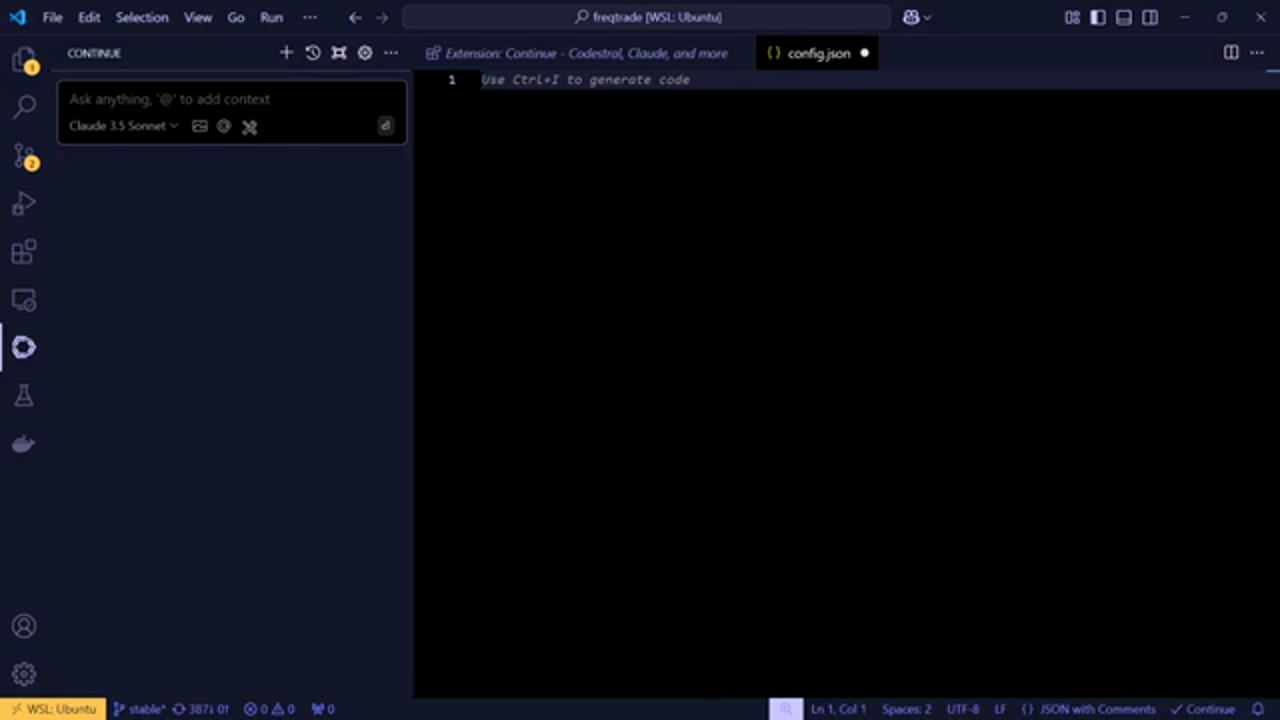Open Run and Debug view

point(24,204)
